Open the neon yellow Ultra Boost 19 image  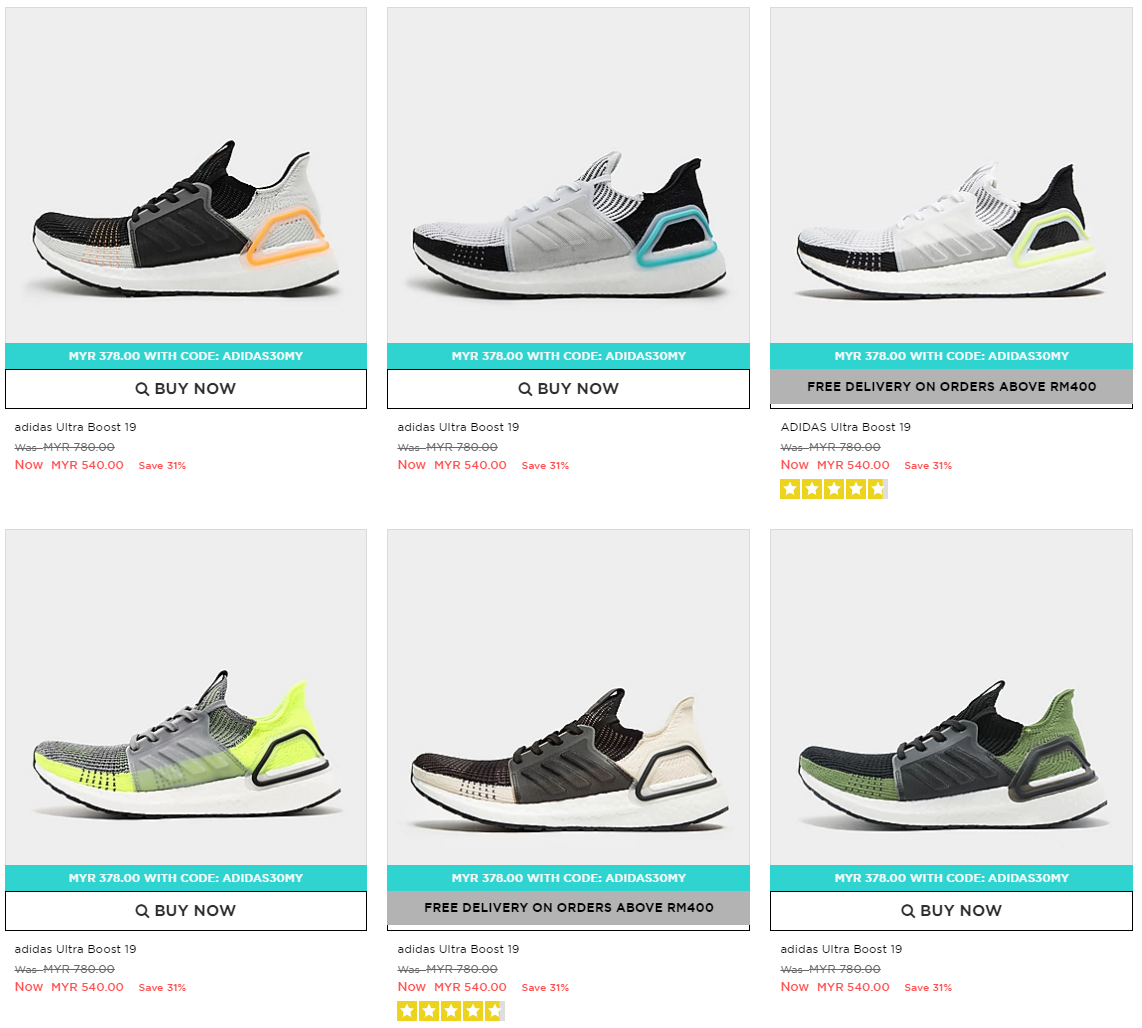click(x=186, y=697)
